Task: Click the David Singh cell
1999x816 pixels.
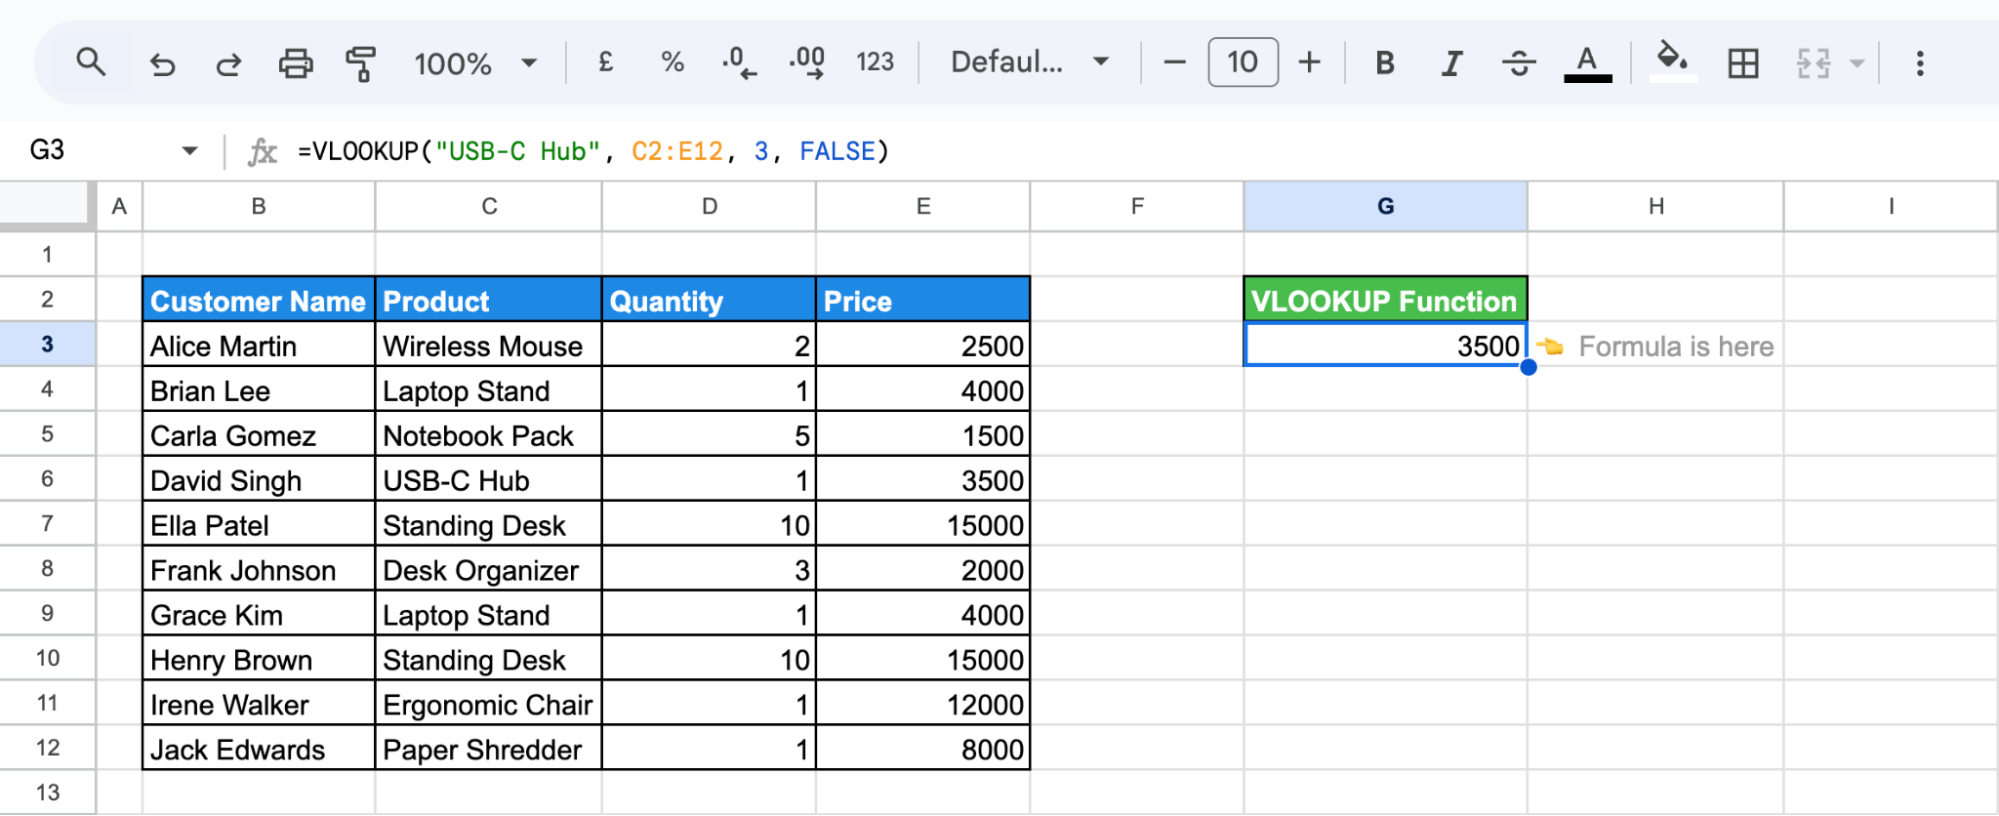Action: click(x=259, y=480)
